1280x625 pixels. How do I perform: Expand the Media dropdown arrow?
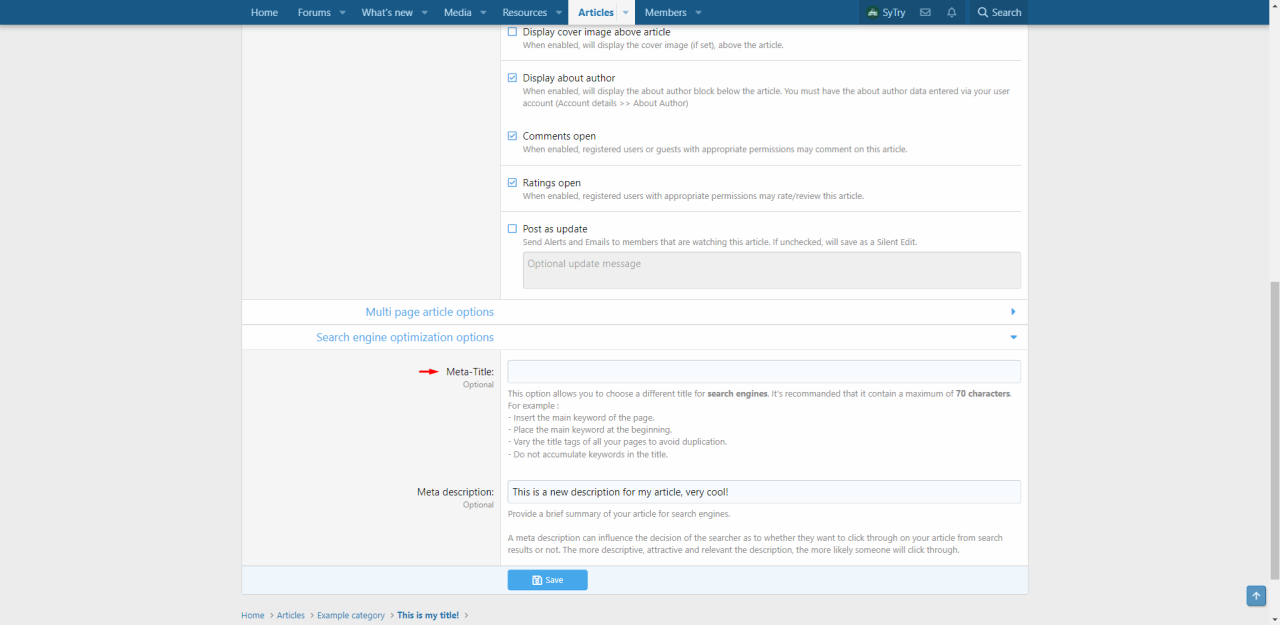(x=483, y=12)
